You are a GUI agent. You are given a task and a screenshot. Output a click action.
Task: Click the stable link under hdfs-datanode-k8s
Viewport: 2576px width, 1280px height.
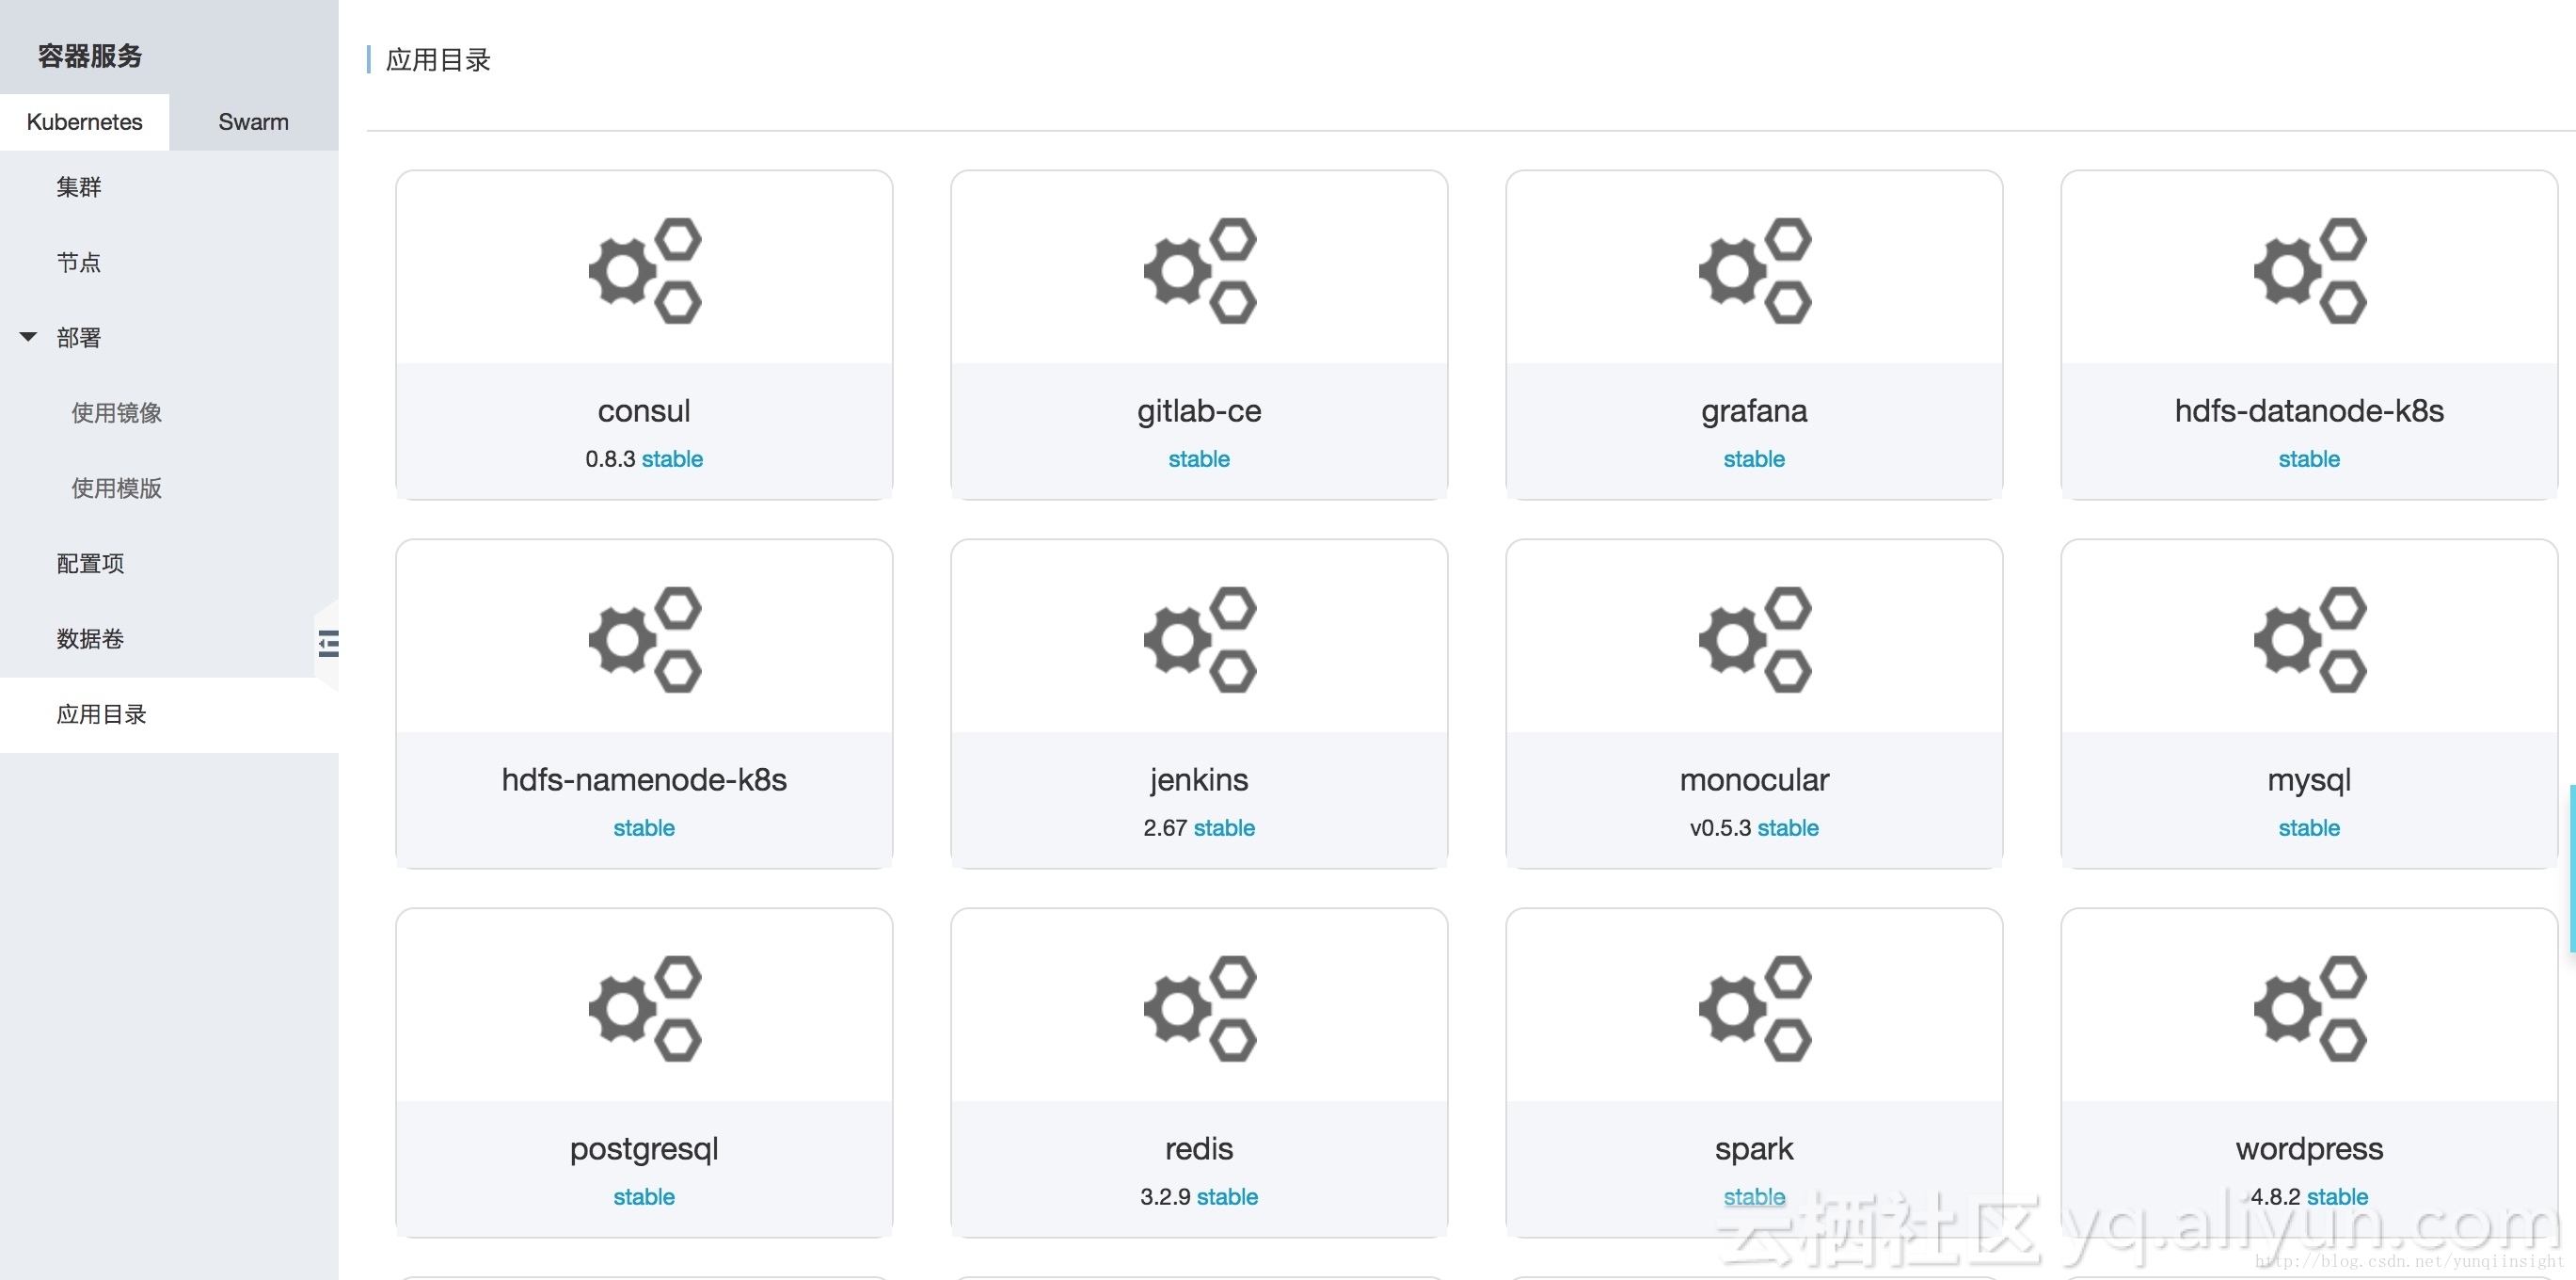2309,459
